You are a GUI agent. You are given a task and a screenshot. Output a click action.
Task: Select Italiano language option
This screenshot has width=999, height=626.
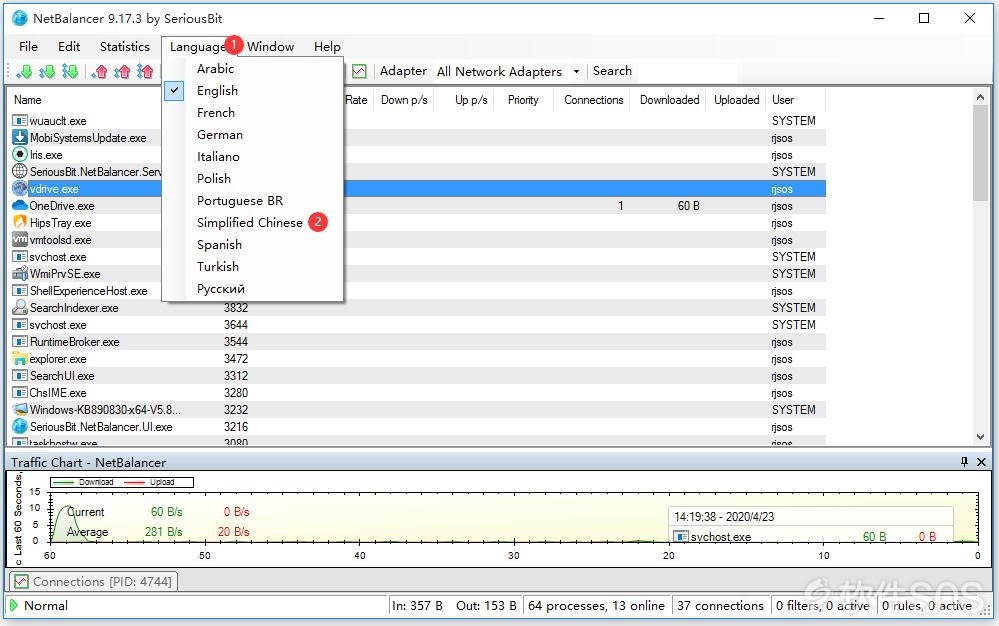point(218,157)
